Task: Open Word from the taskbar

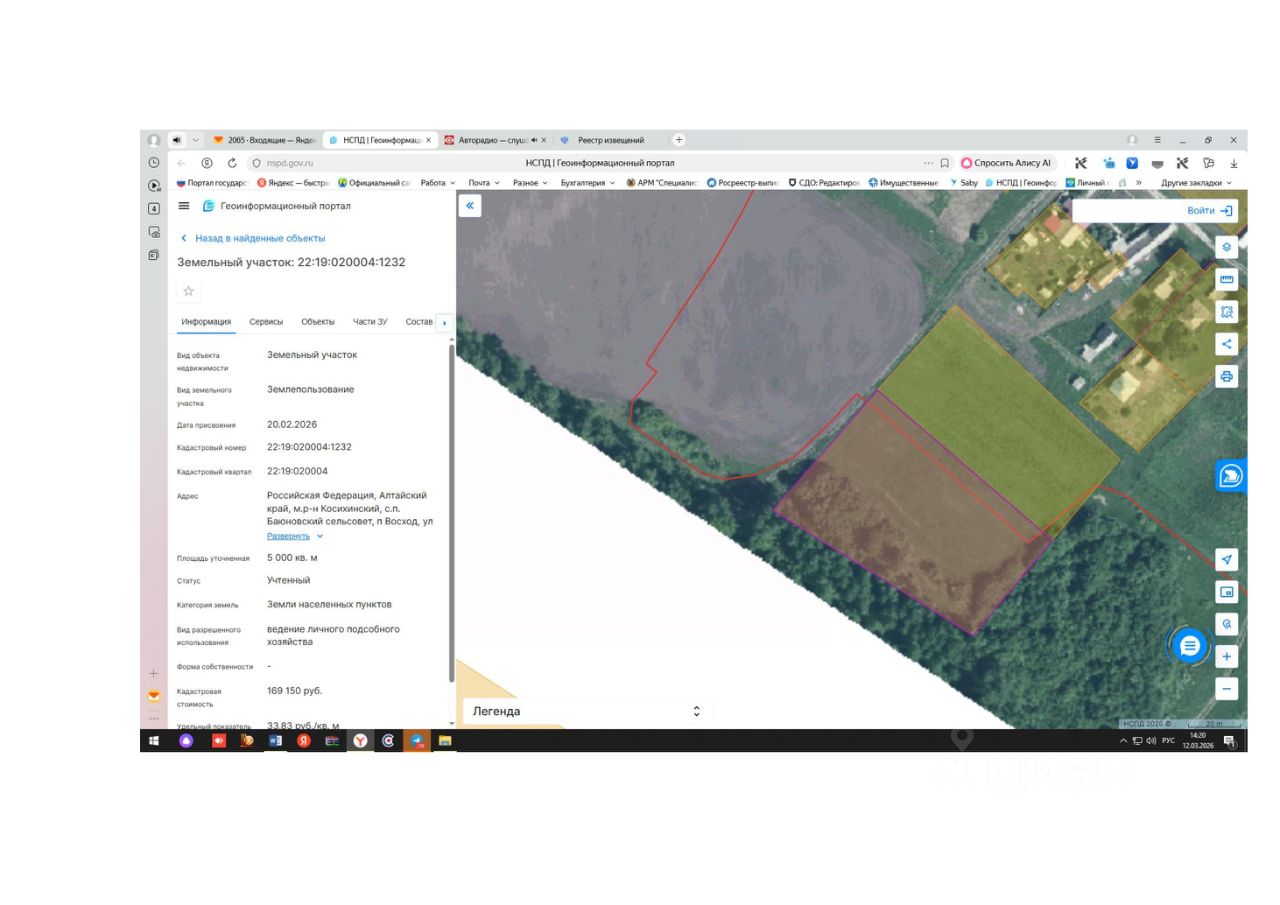Action: 275,741
